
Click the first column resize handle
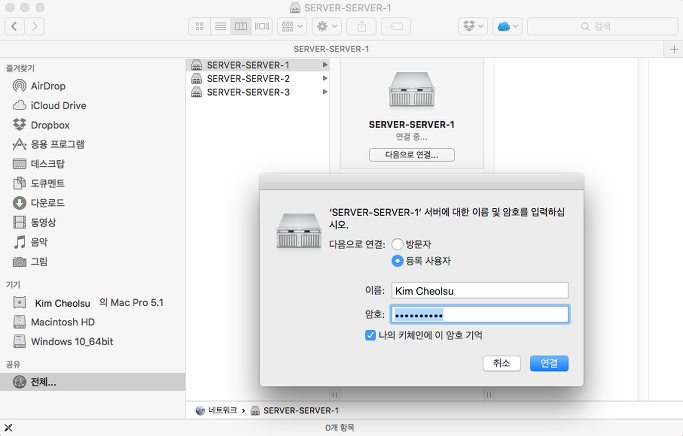335,395
